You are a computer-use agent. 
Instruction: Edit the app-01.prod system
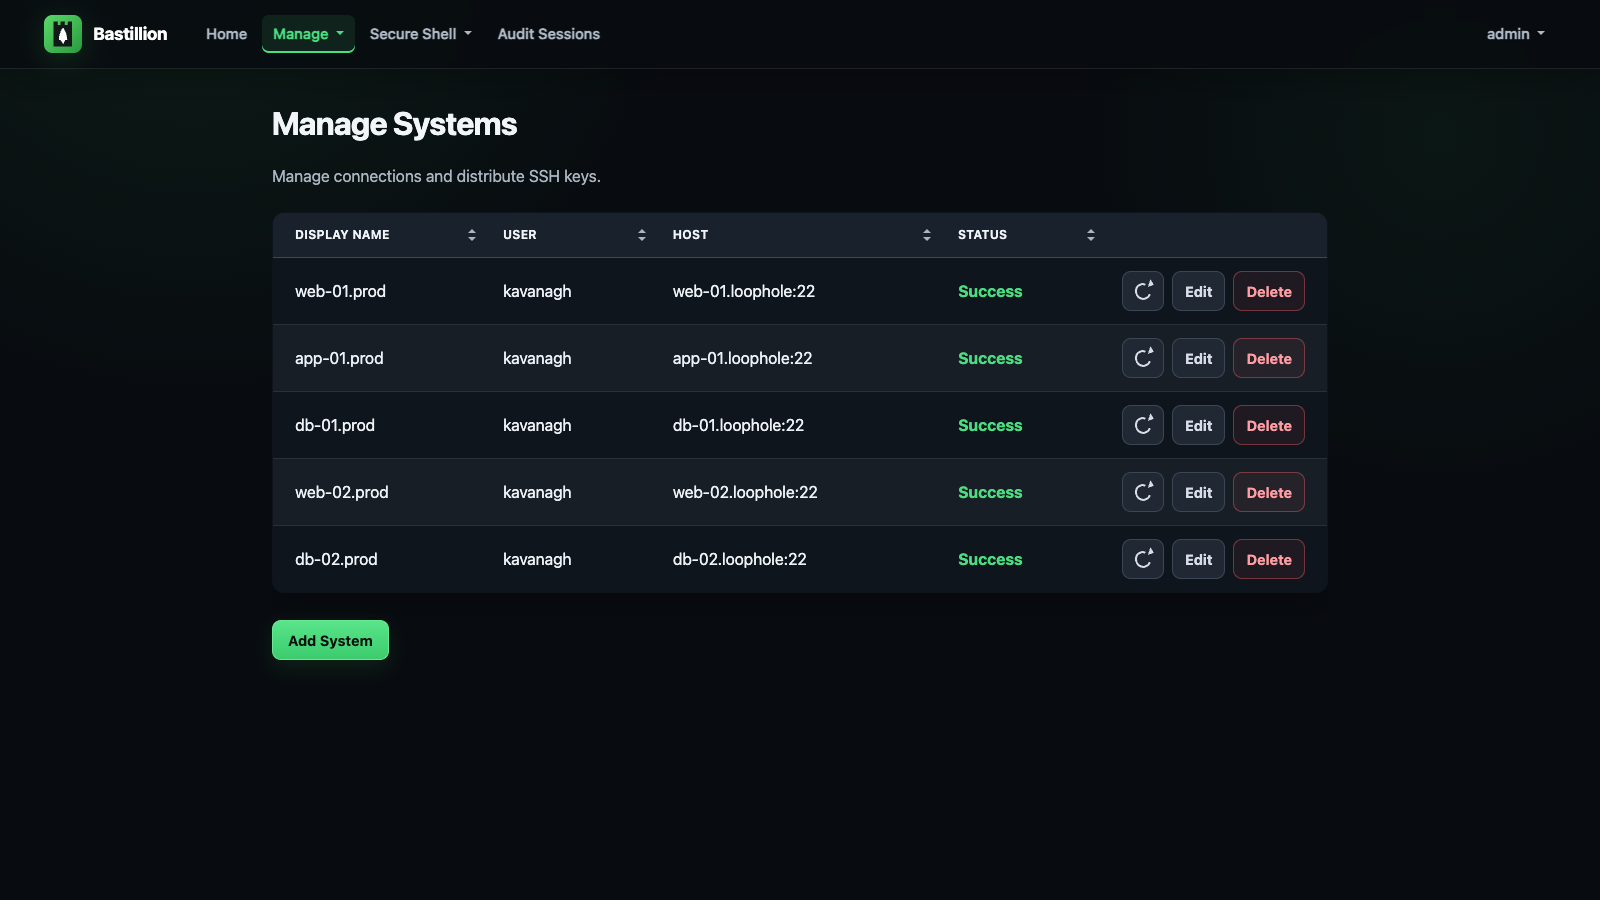pyautogui.click(x=1198, y=358)
